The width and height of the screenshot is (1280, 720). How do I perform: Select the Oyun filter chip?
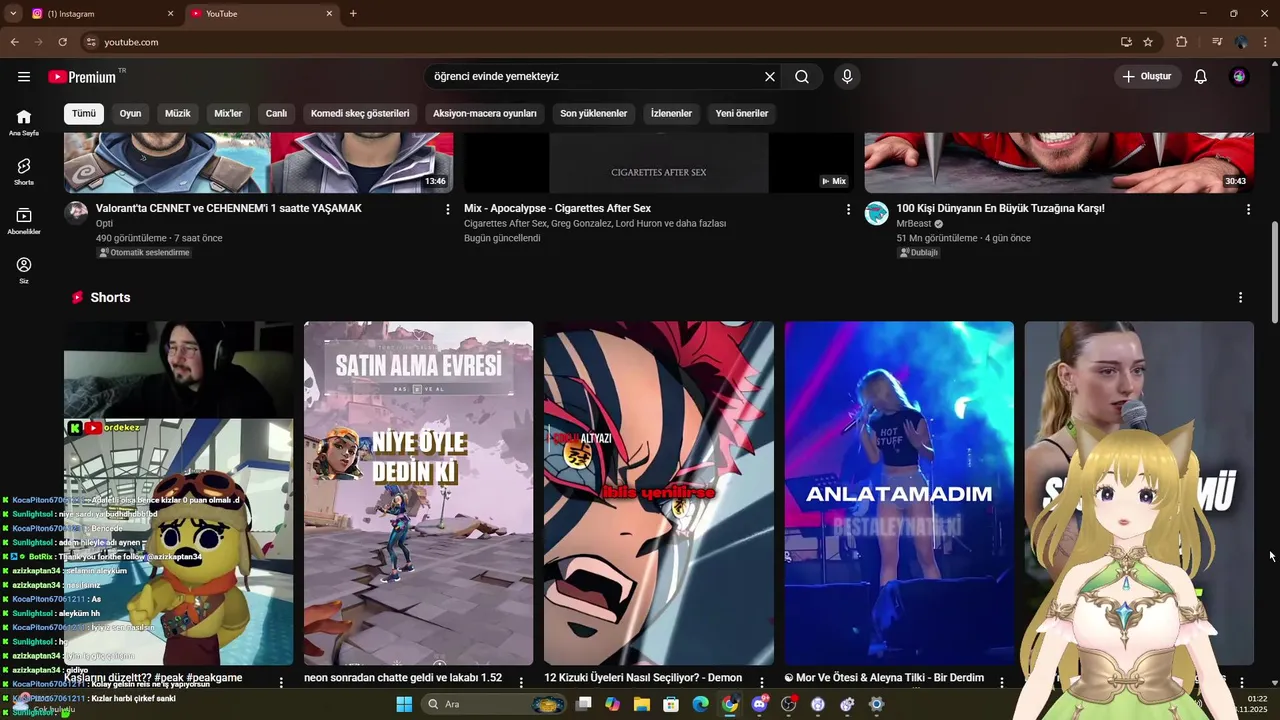(131, 113)
